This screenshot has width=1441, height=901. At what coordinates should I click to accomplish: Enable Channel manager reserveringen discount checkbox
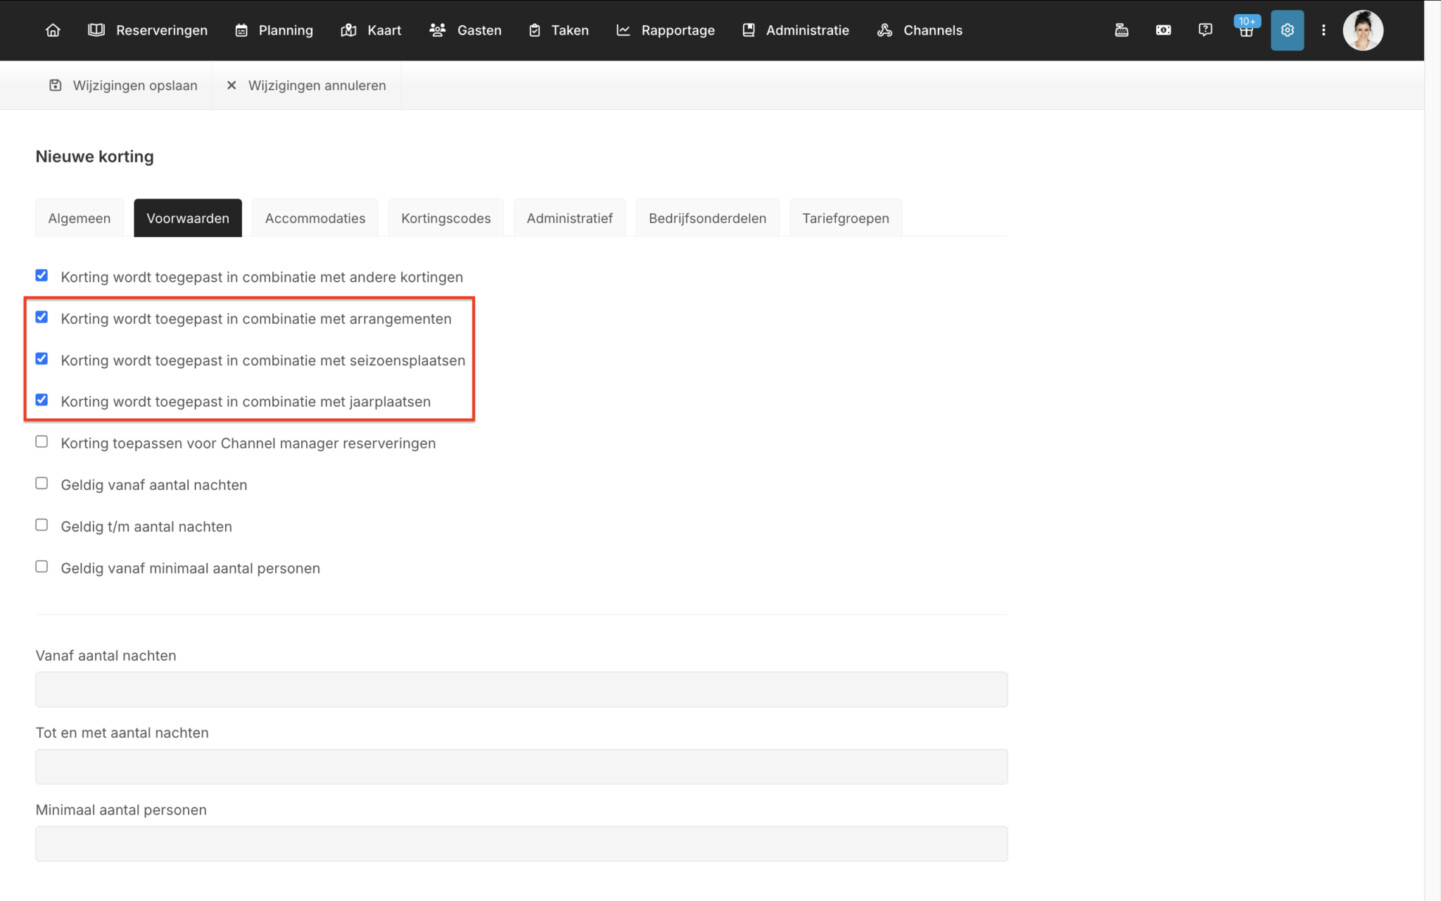pyautogui.click(x=42, y=442)
